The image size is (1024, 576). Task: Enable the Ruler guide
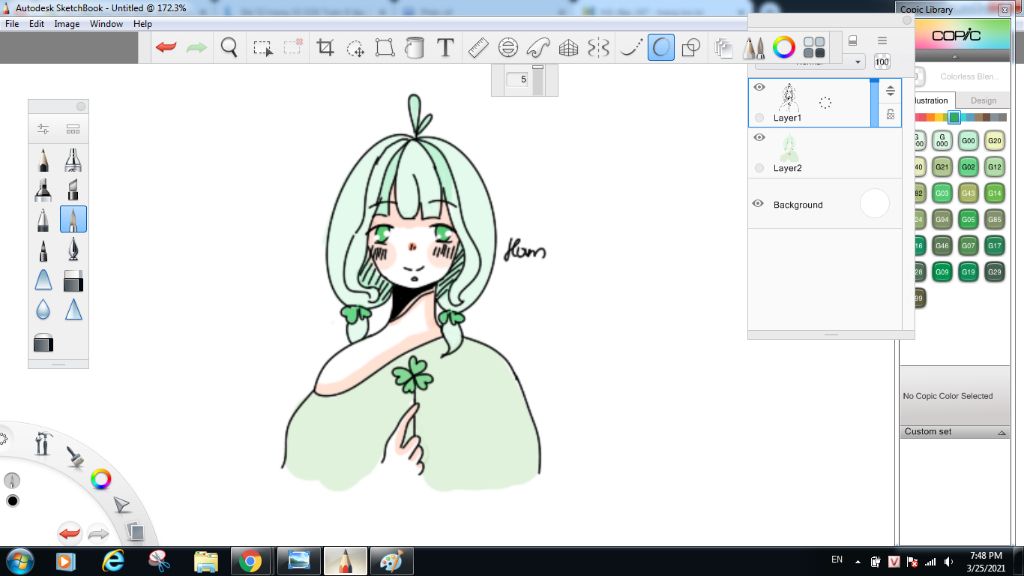tap(478, 47)
